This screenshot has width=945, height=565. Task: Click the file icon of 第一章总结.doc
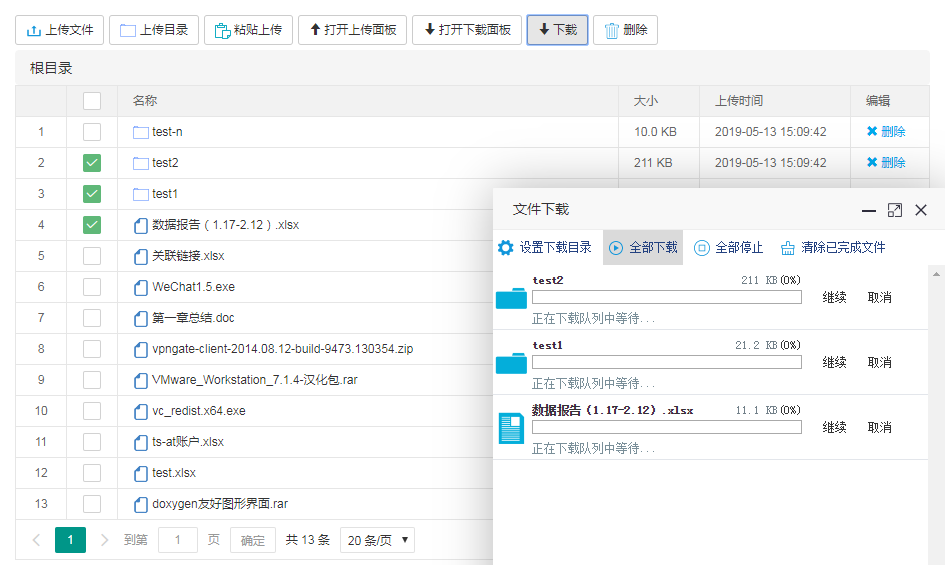pos(140,318)
